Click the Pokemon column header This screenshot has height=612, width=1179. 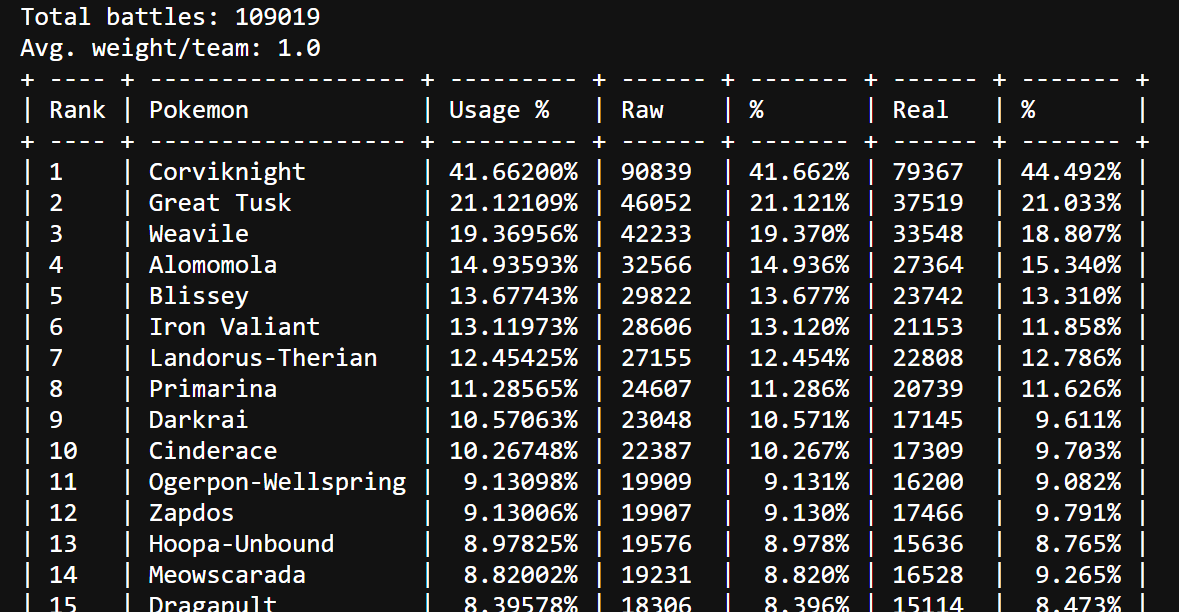198,110
